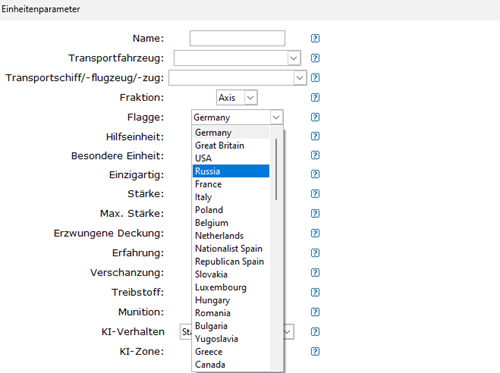Open help icon in KI-Verhalten row
The height and width of the screenshot is (373, 500).
[x=315, y=331]
